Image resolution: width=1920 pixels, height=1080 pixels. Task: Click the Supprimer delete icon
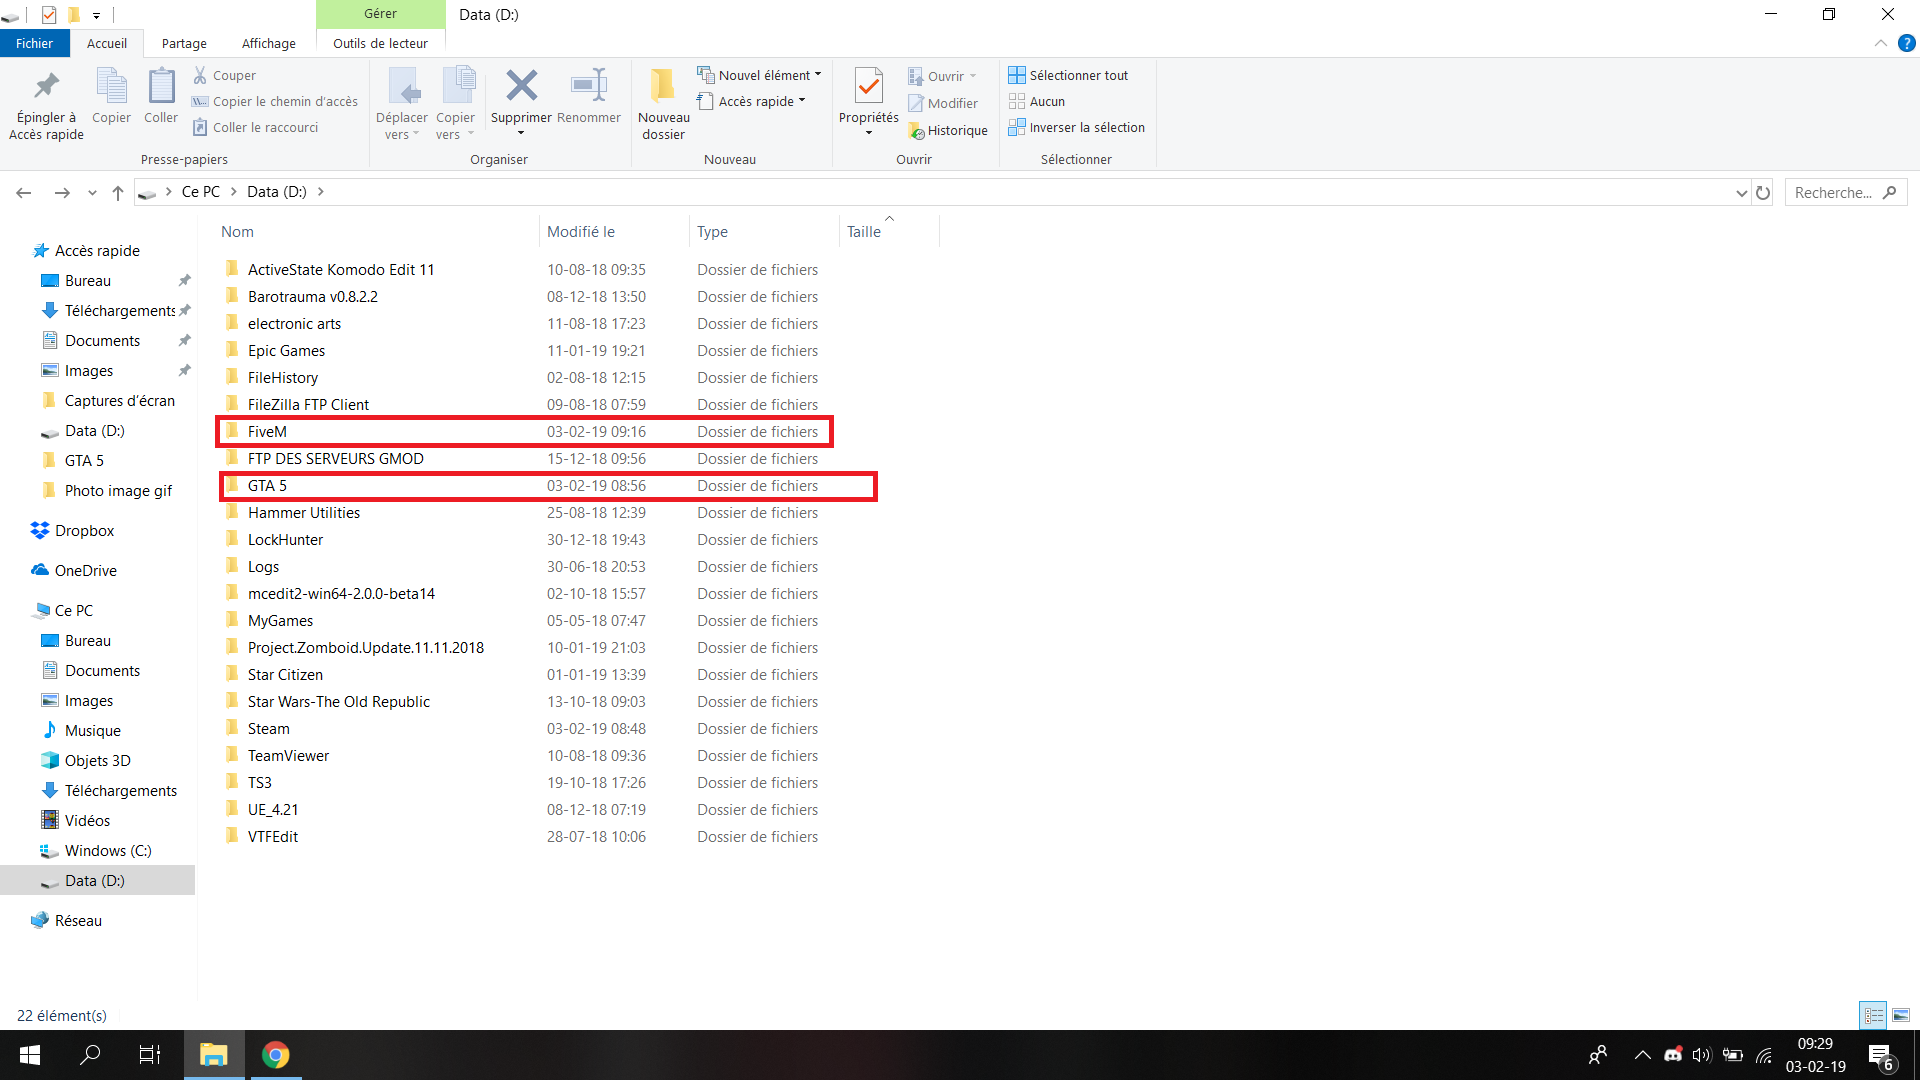click(x=521, y=87)
